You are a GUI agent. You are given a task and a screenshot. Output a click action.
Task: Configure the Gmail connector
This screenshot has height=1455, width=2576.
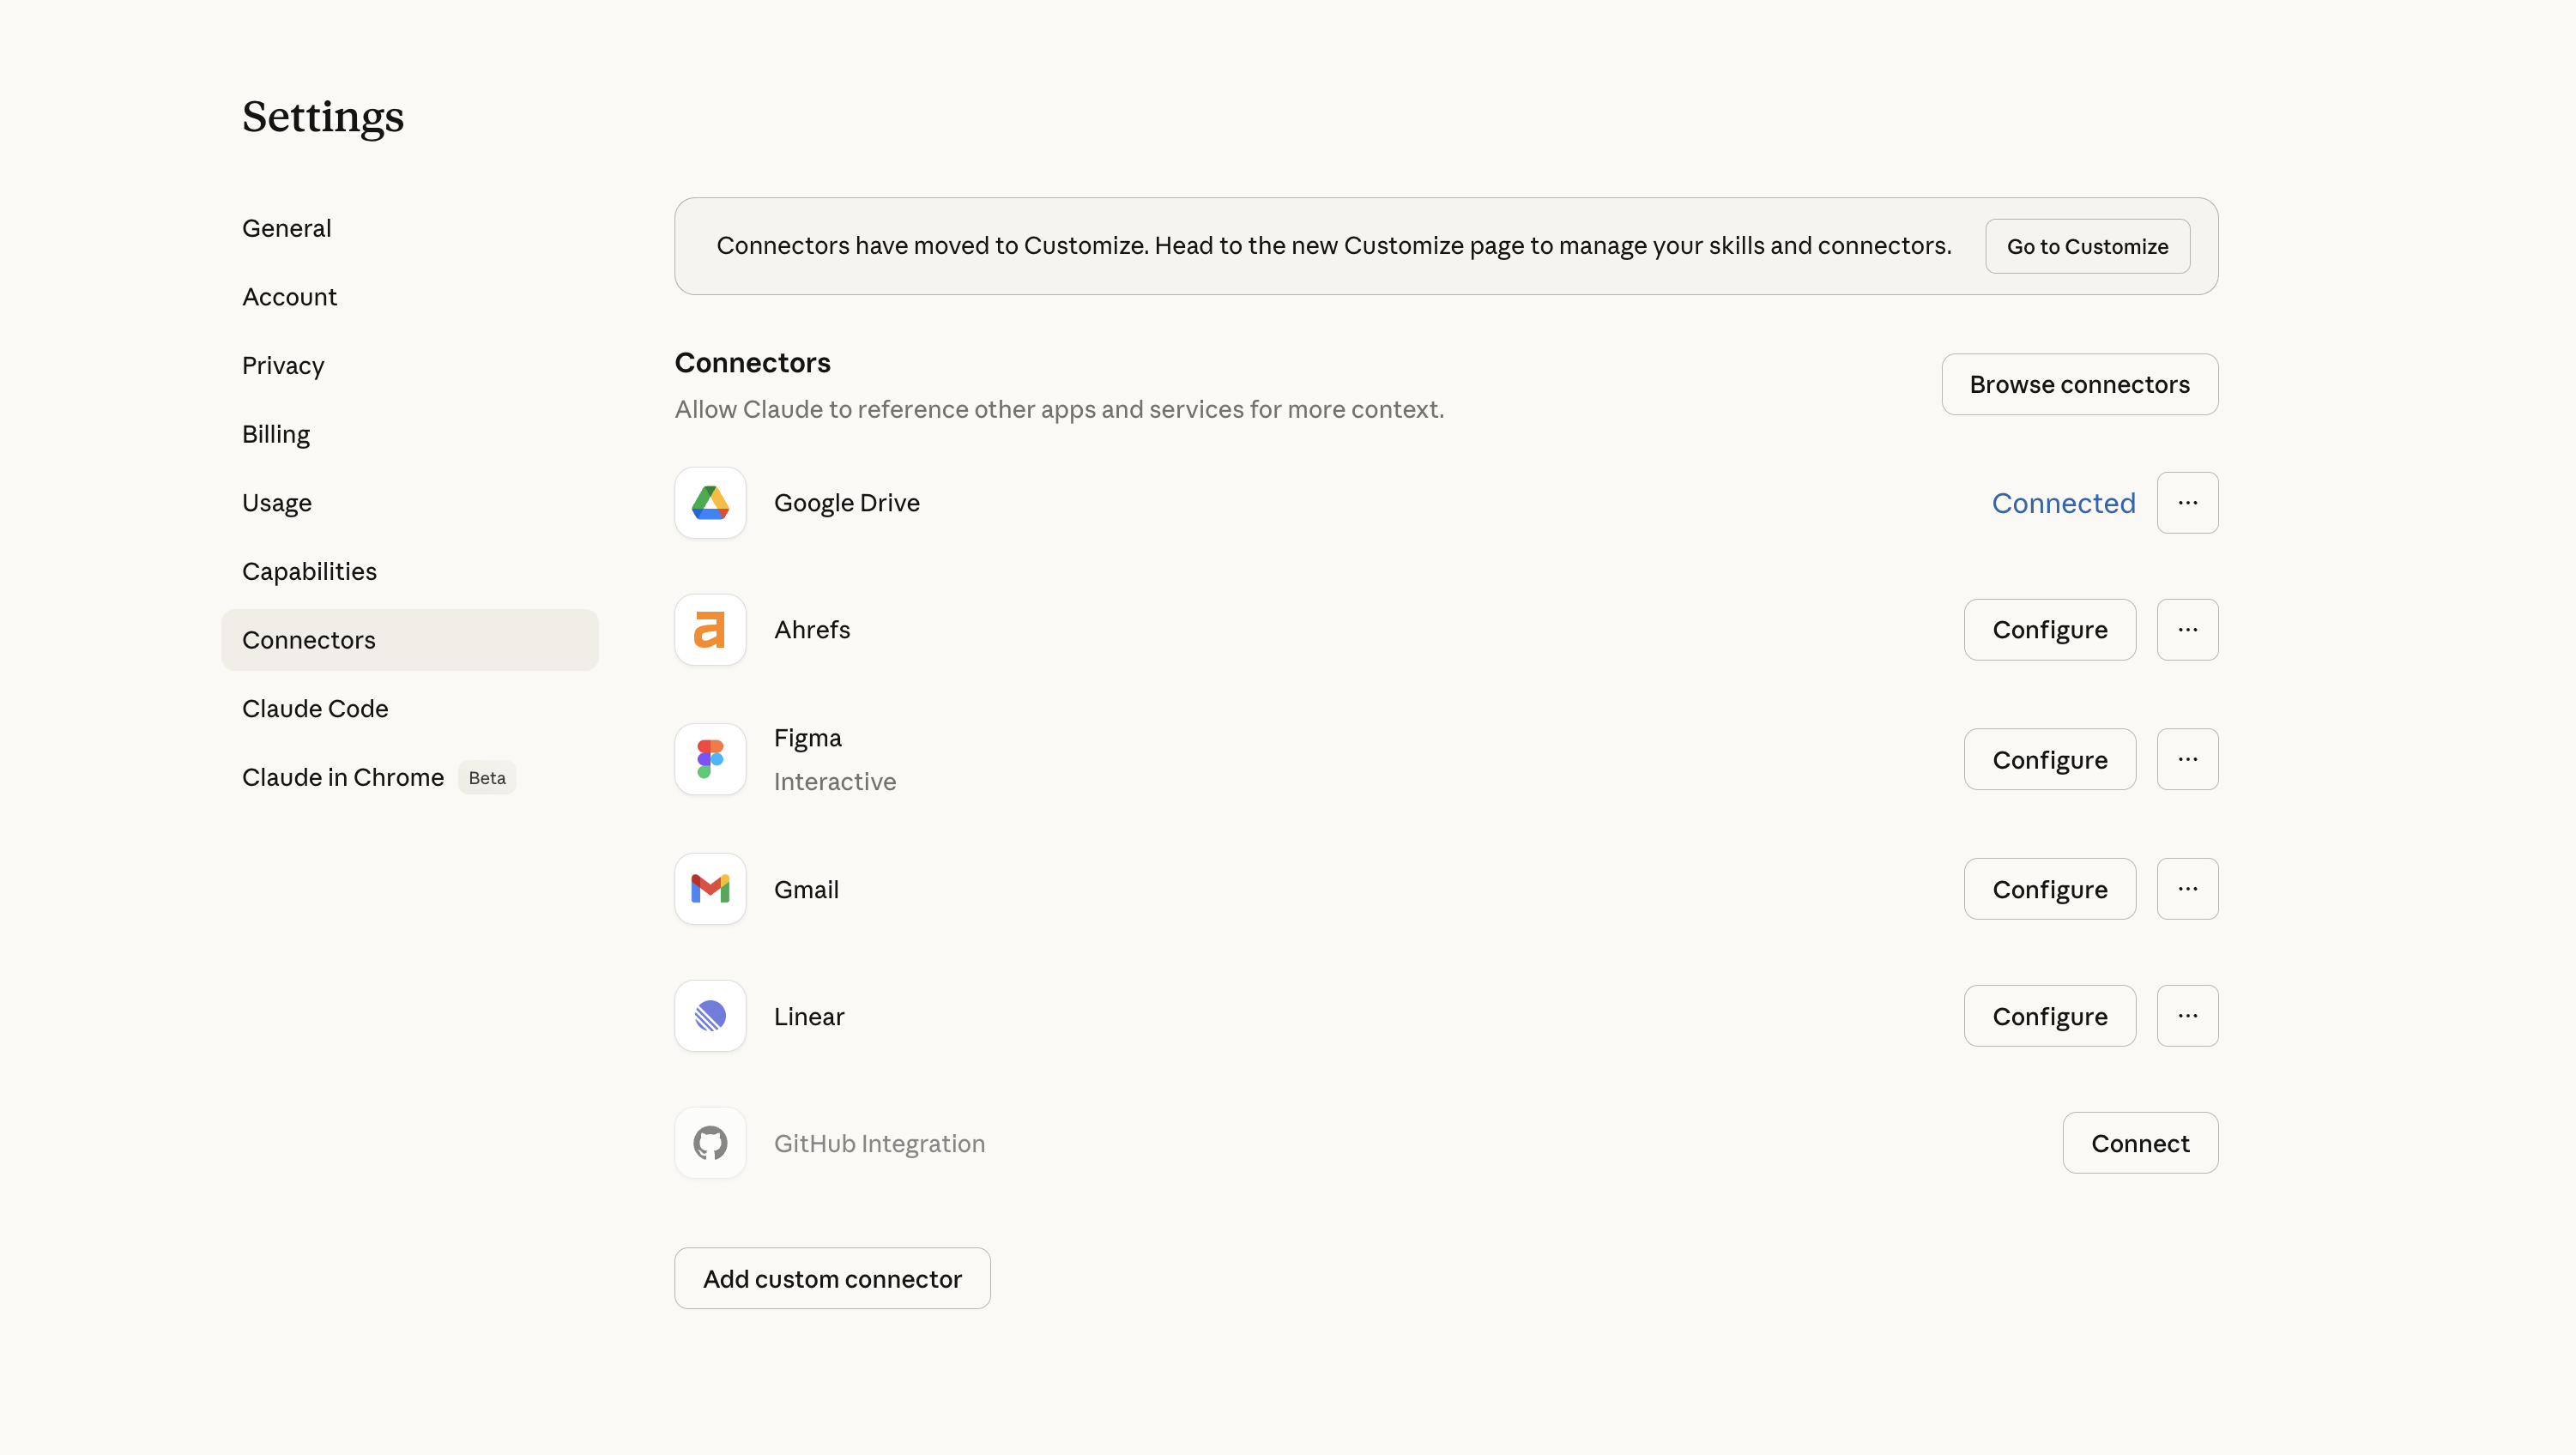pyautogui.click(x=2049, y=889)
